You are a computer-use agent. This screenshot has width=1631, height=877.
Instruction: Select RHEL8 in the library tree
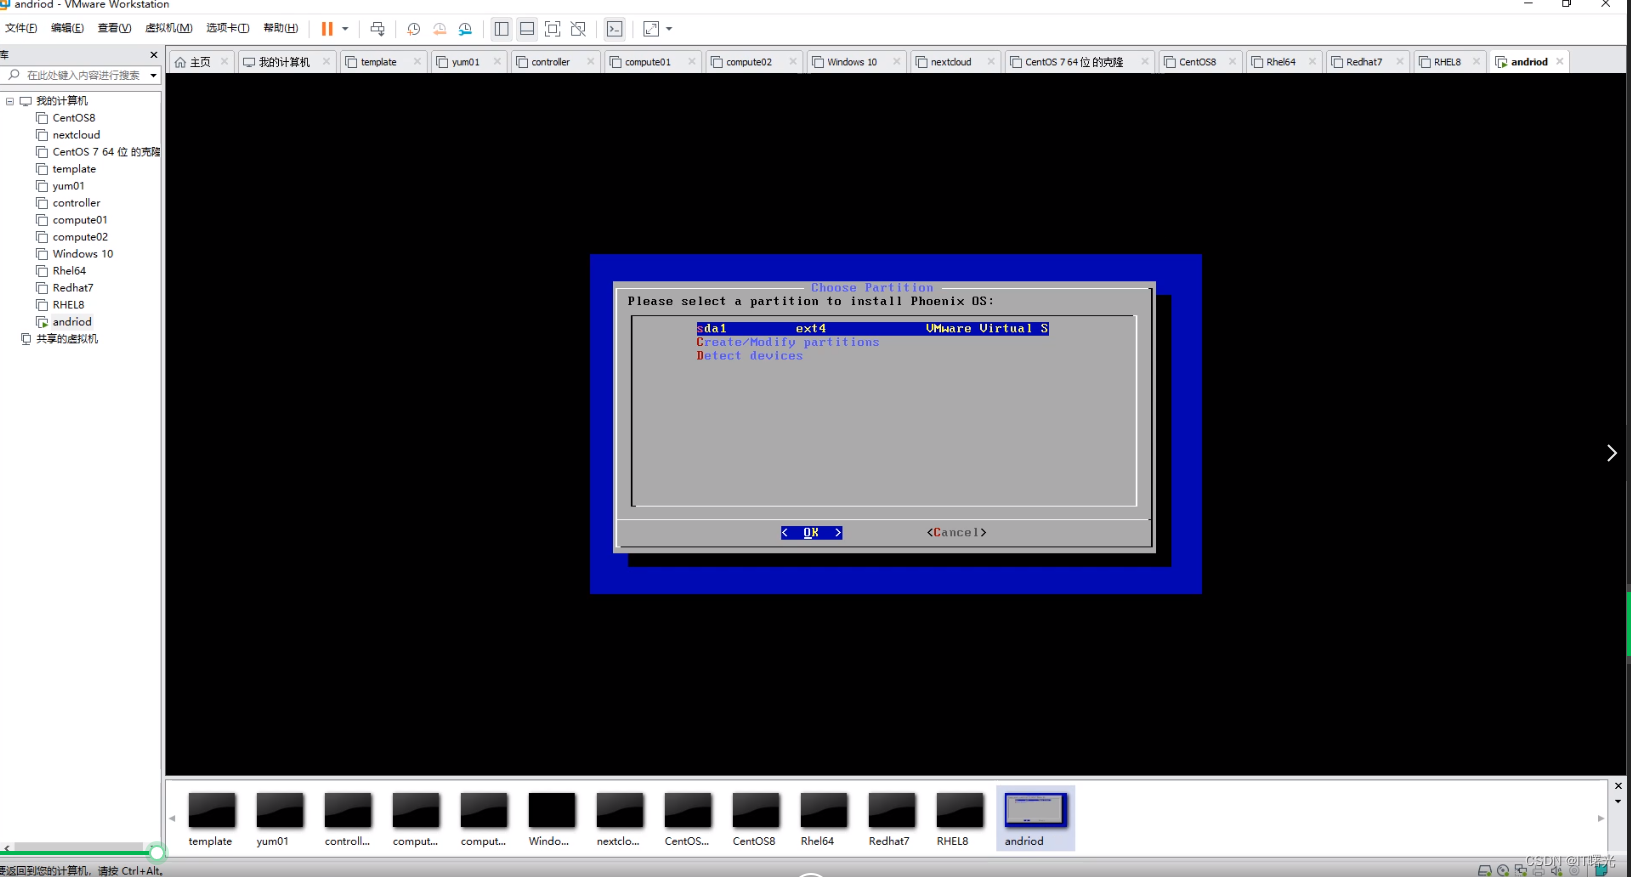pos(68,305)
